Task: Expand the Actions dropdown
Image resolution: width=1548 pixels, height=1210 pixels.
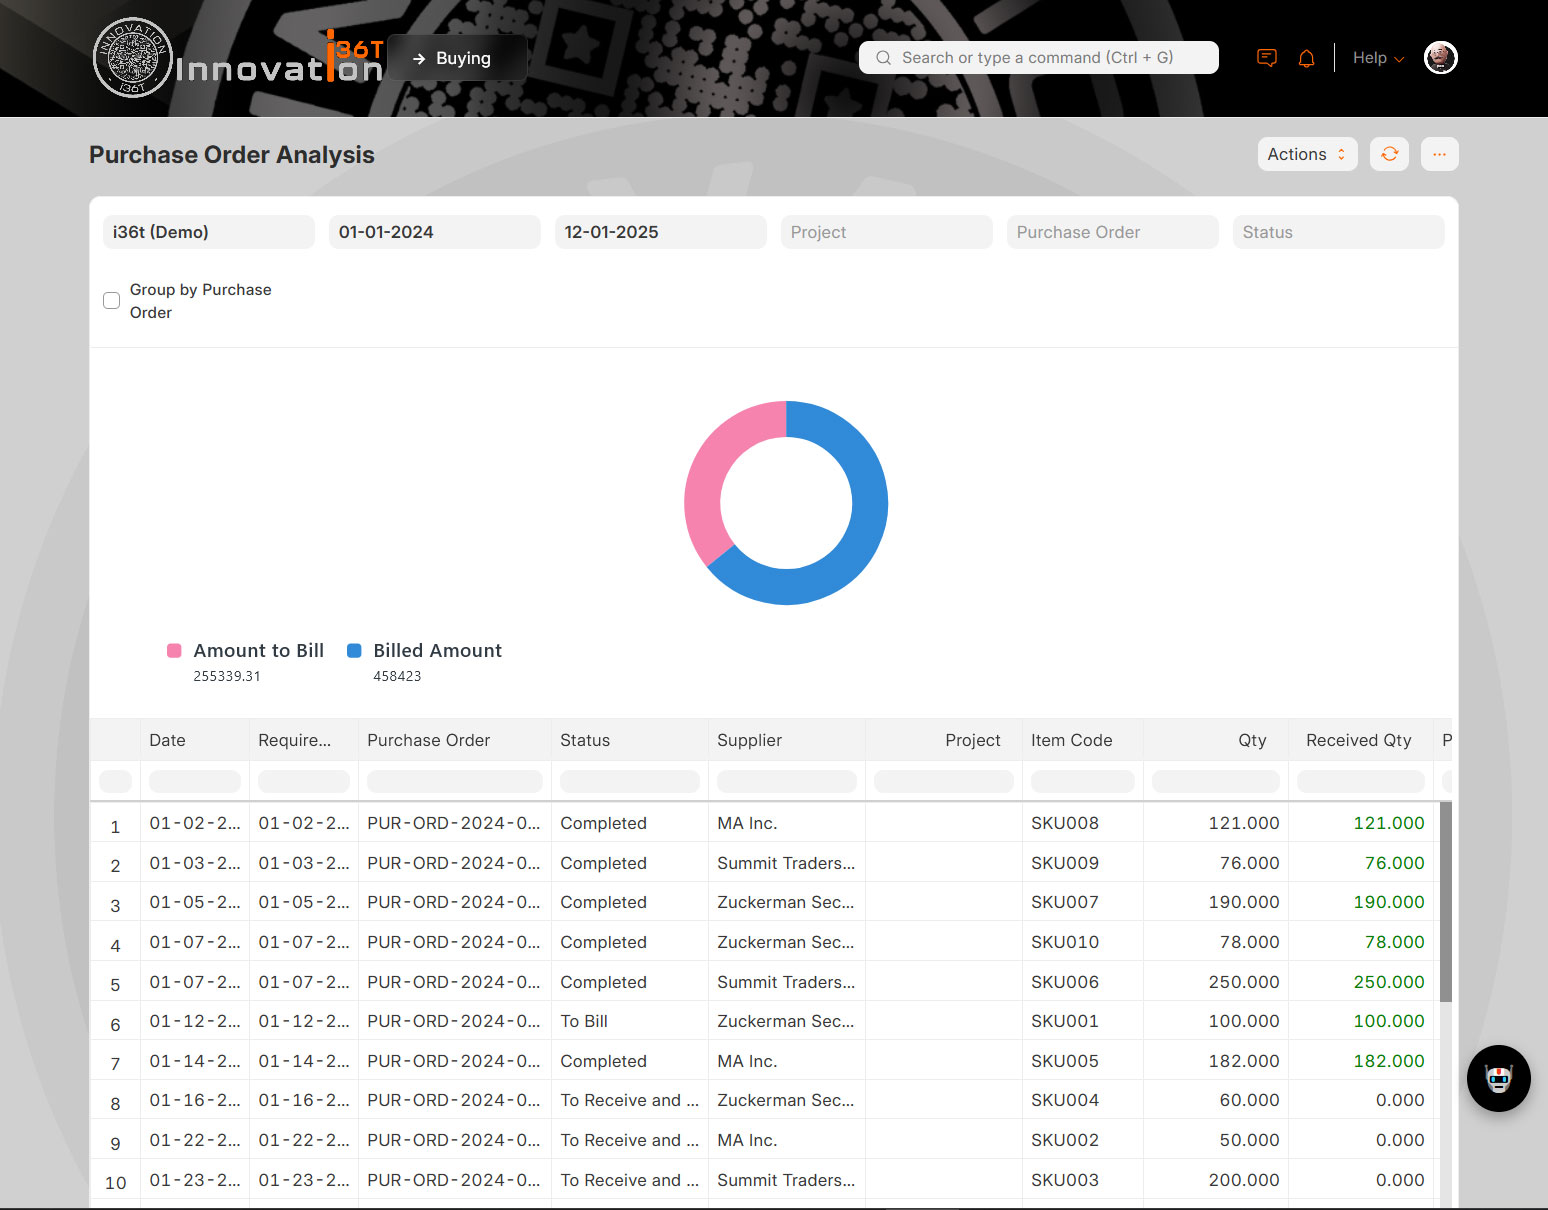Action: pyautogui.click(x=1306, y=154)
